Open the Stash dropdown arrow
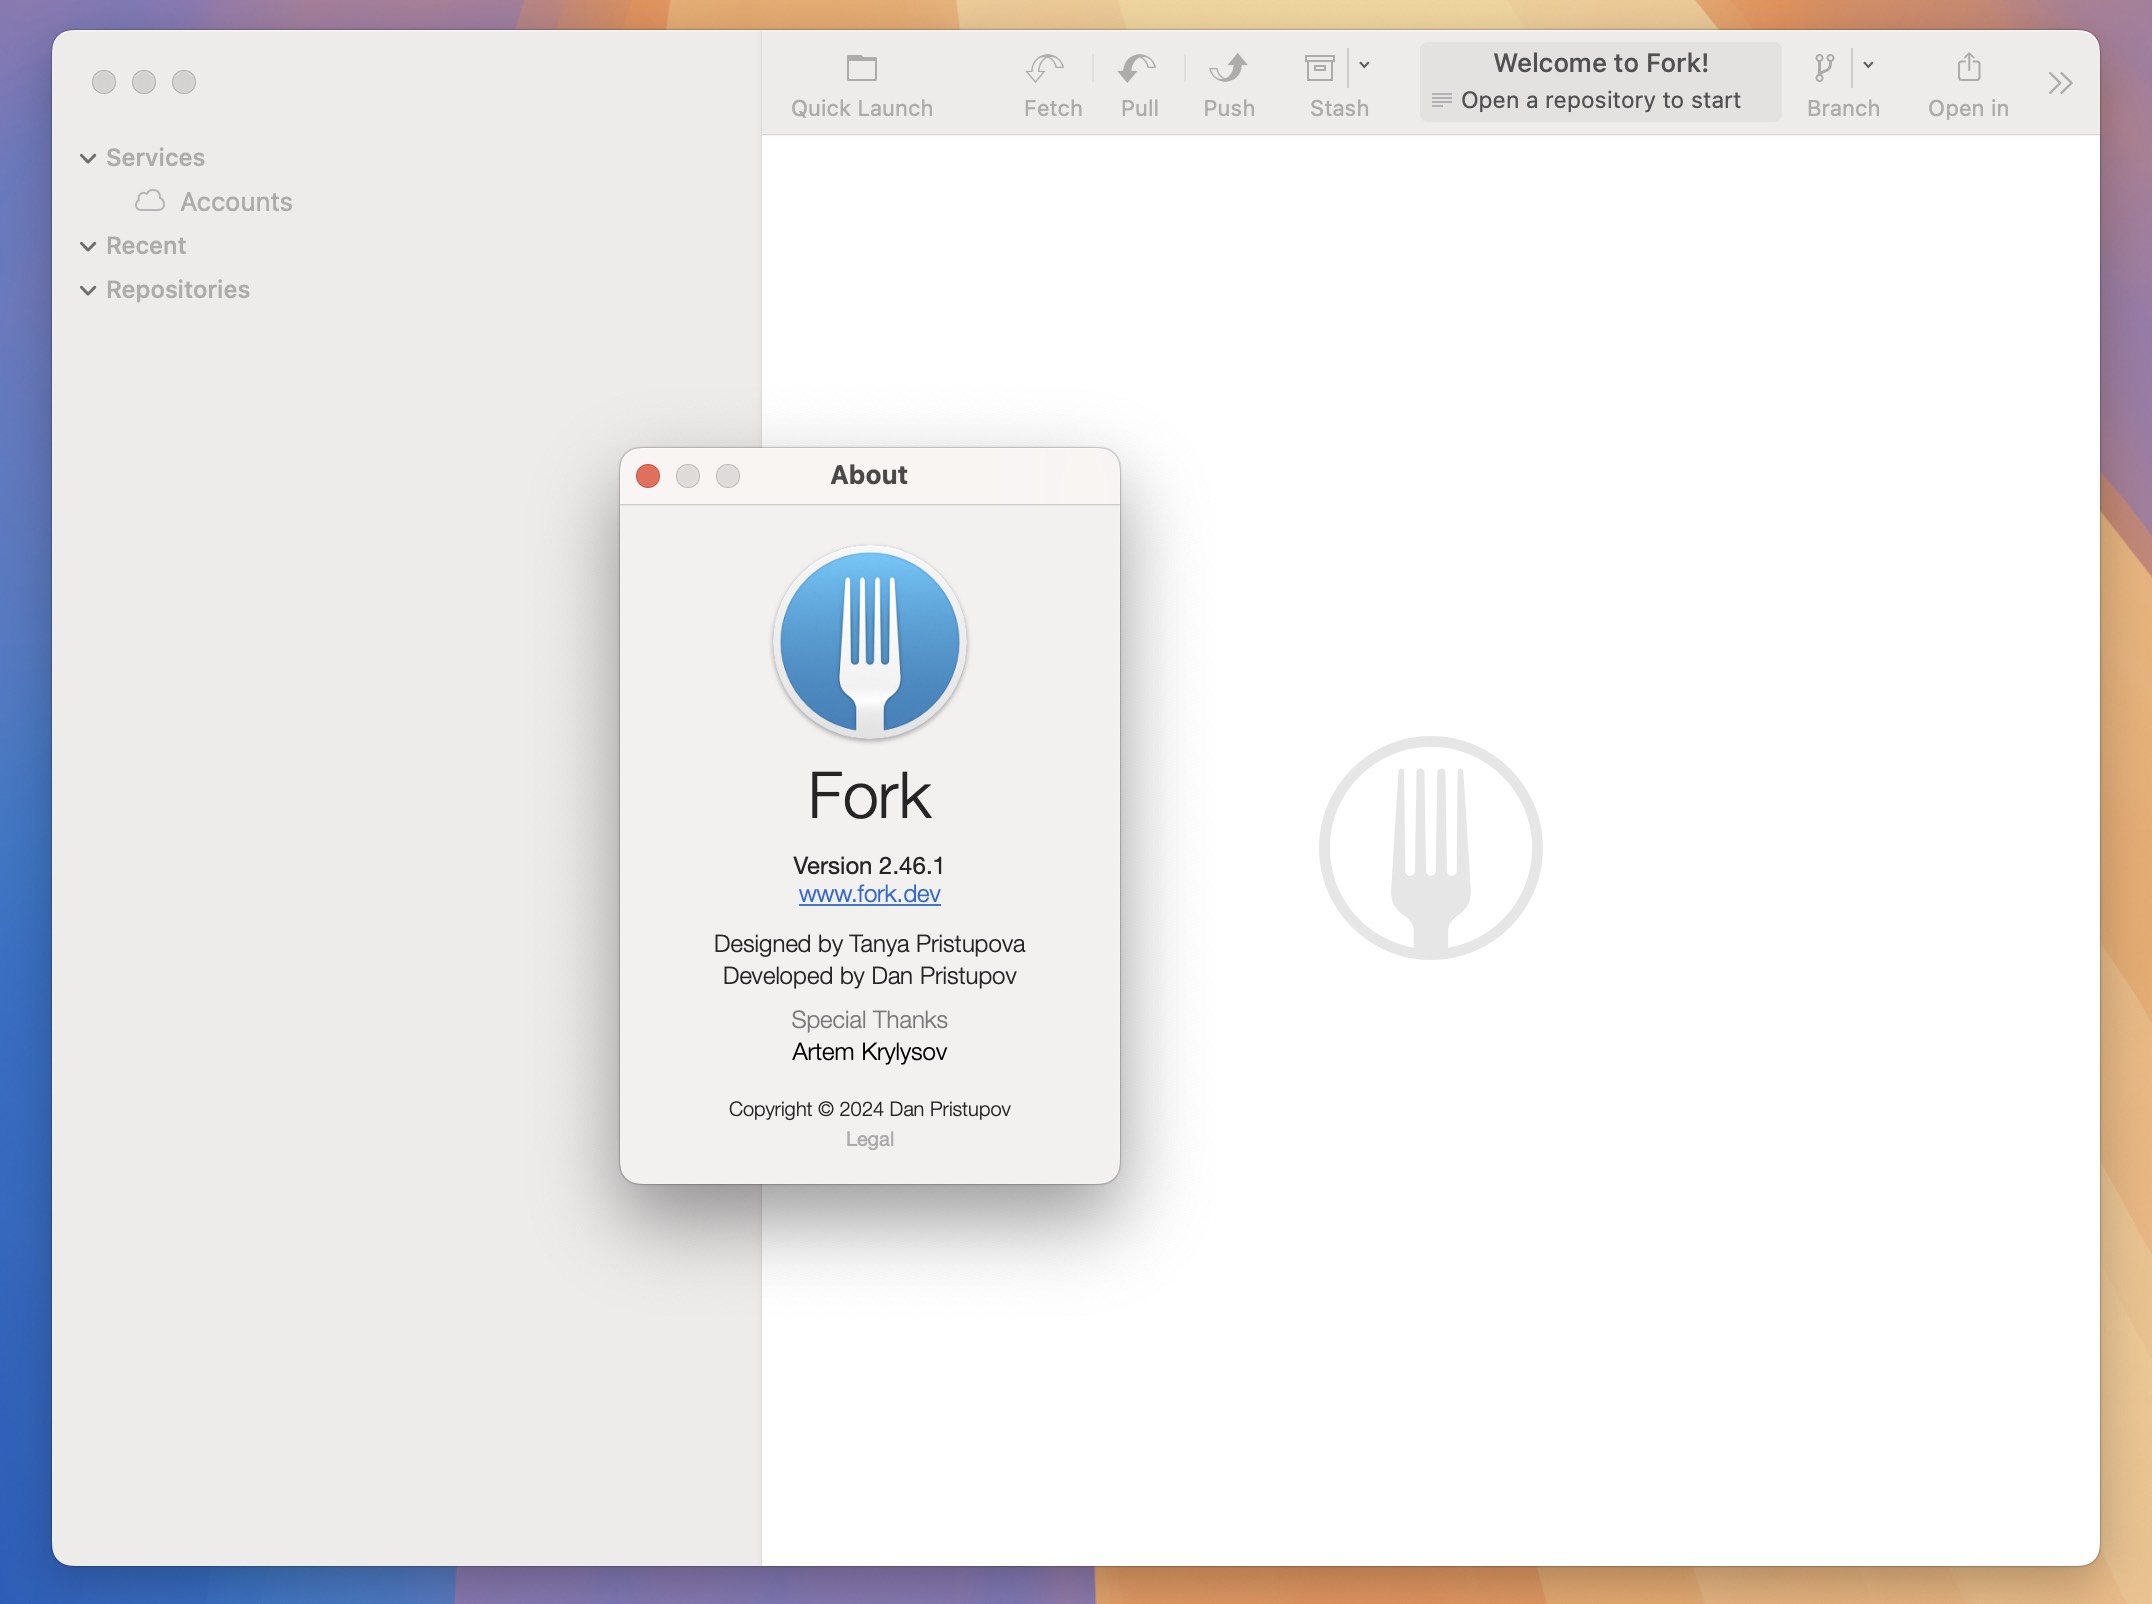Viewport: 2152px width, 1604px height. coord(1364,66)
